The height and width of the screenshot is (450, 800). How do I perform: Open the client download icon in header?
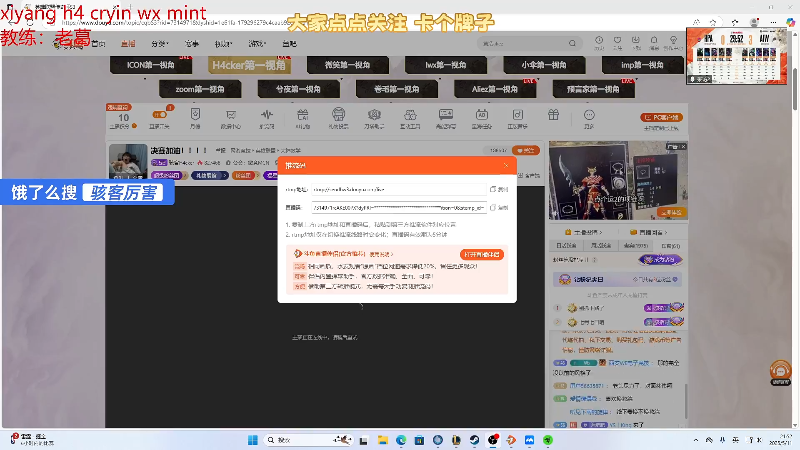pyautogui.click(x=636, y=42)
